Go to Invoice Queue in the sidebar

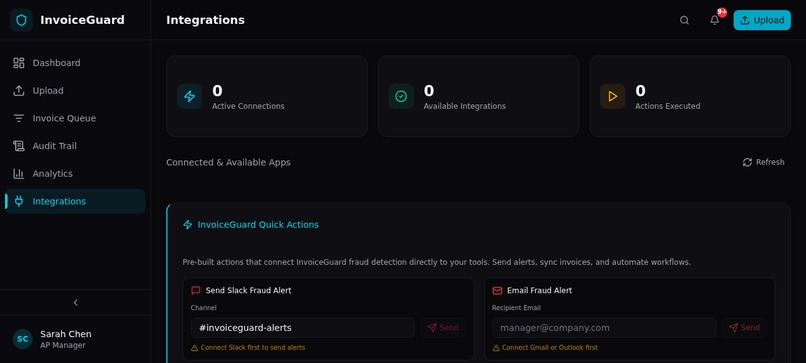[x=75, y=118]
